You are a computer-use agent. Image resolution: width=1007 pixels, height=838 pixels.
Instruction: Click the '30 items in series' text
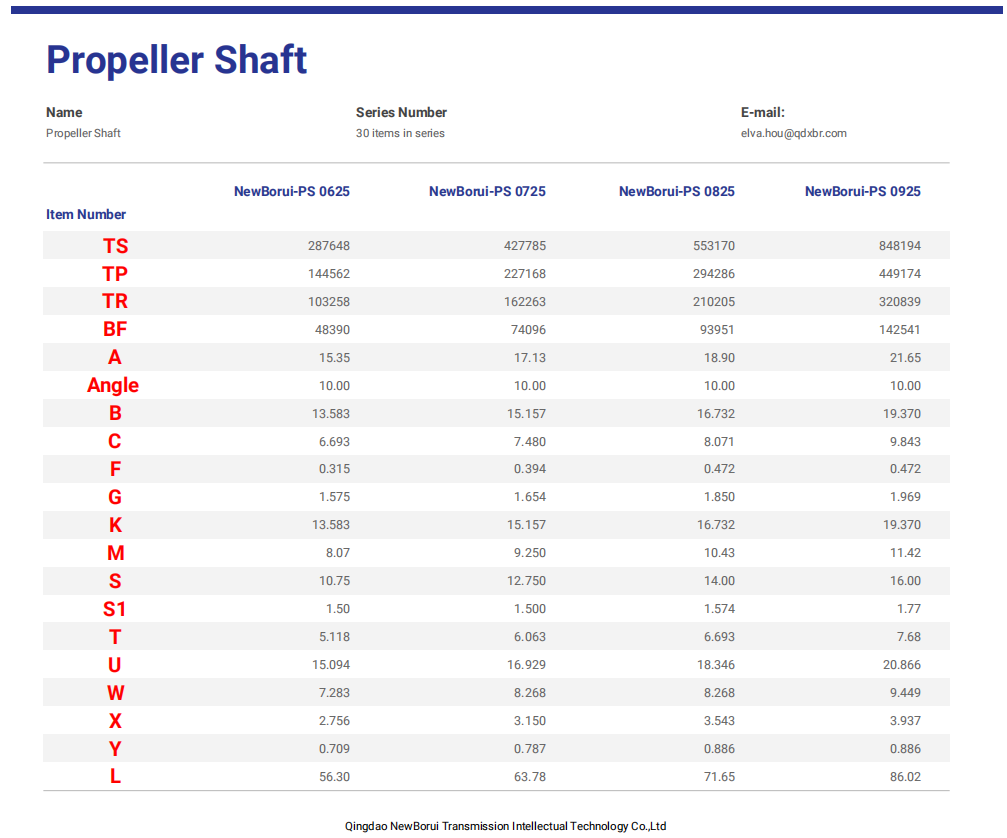400,133
